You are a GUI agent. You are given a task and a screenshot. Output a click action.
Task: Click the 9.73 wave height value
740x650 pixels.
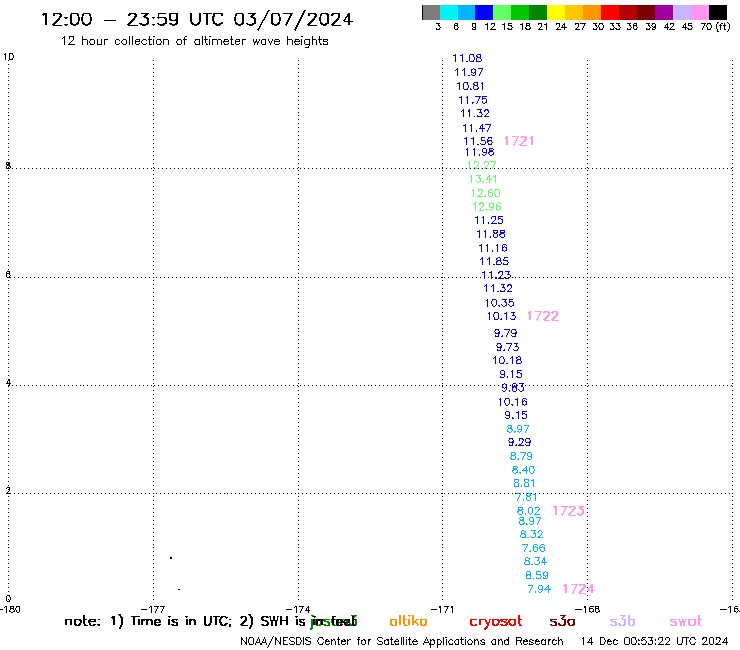point(507,347)
